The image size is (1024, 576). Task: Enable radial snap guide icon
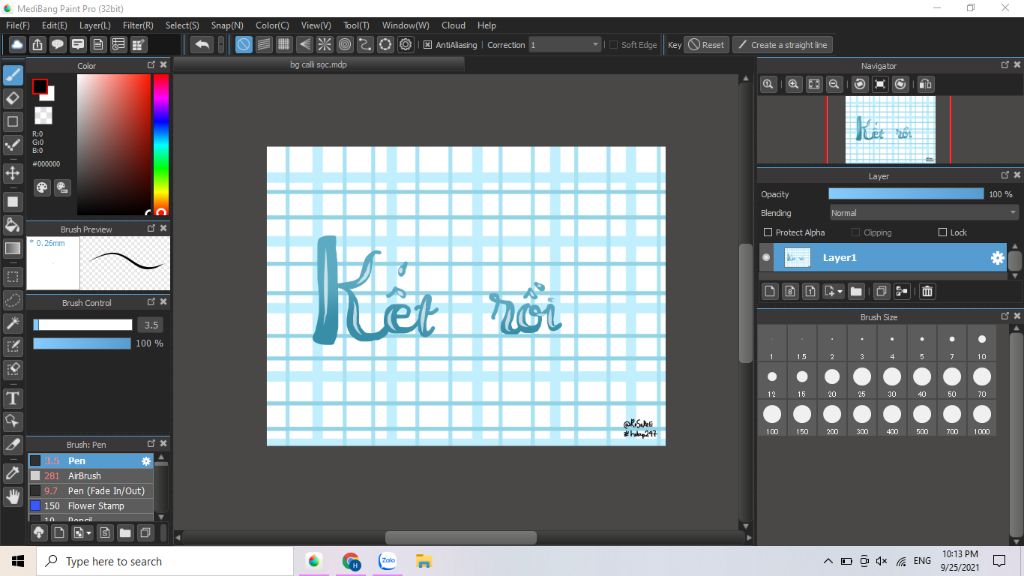(325, 44)
